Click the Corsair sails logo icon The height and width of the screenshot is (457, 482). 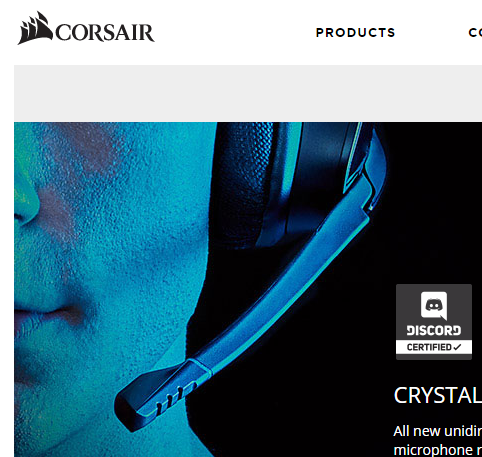(x=35, y=28)
